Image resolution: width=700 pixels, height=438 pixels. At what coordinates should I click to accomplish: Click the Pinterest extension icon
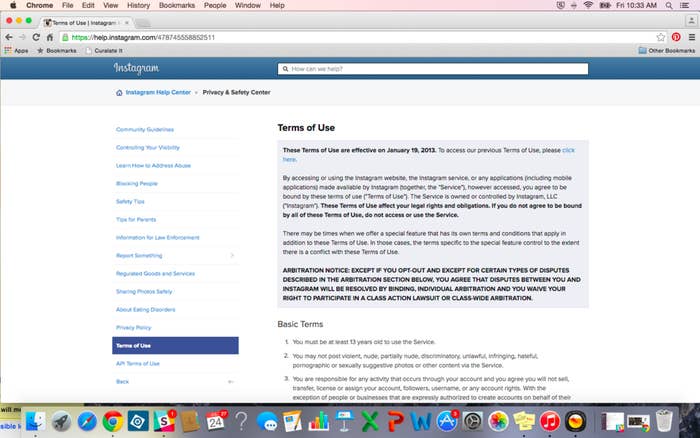point(676,38)
